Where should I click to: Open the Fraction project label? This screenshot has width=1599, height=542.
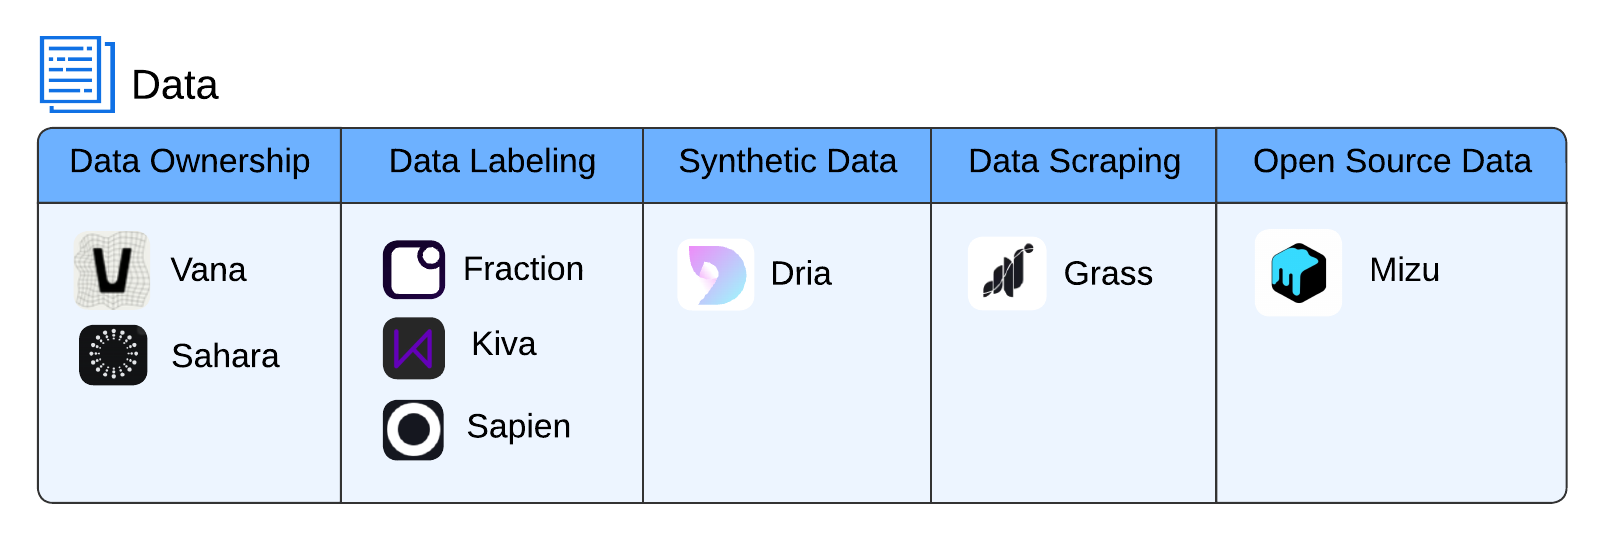click(x=523, y=269)
